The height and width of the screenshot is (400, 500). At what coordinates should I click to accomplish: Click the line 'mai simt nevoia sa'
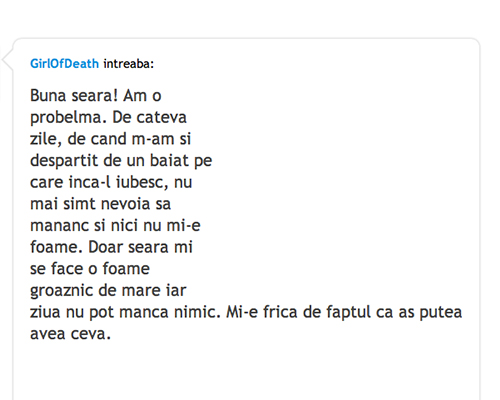pyautogui.click(x=100, y=204)
